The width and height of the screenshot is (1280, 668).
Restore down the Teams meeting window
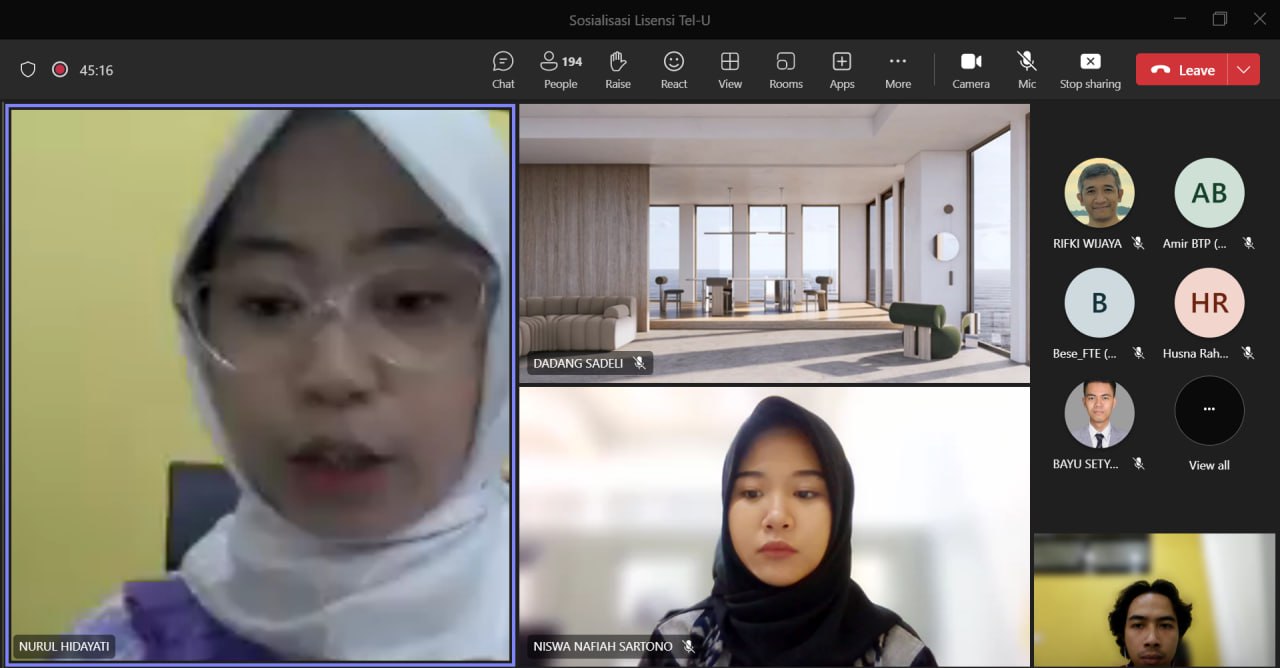tap(1219, 19)
